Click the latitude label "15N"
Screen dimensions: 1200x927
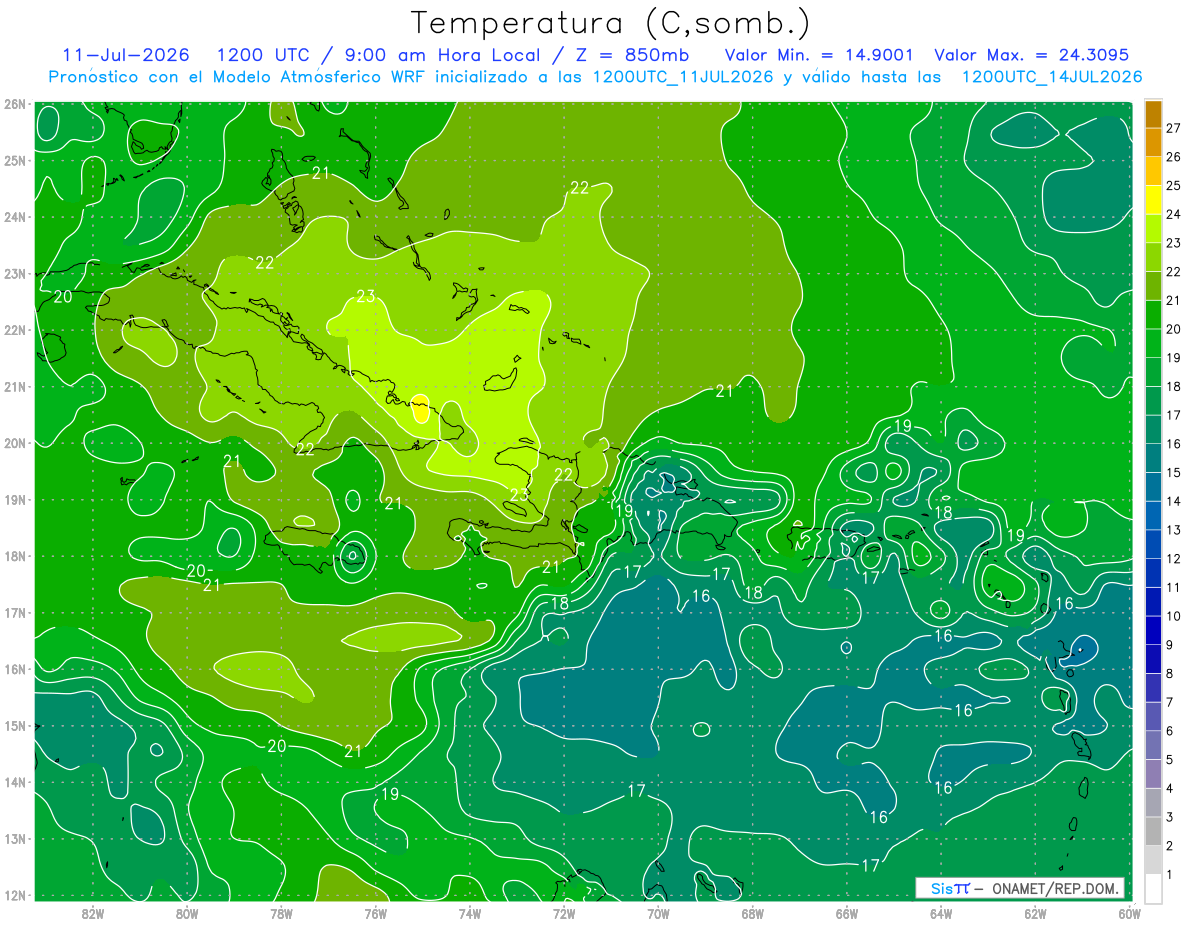click(15, 725)
